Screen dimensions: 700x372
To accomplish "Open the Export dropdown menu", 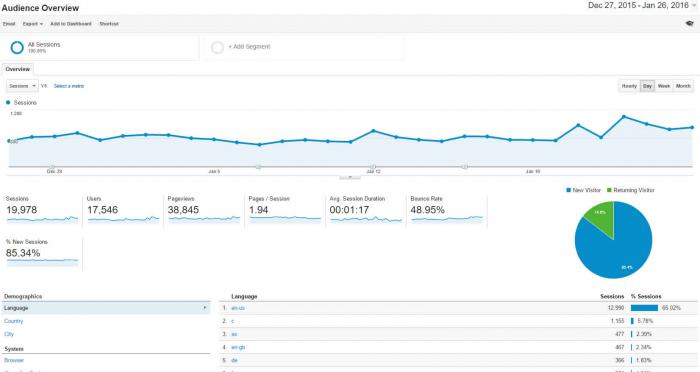I will click(33, 24).
